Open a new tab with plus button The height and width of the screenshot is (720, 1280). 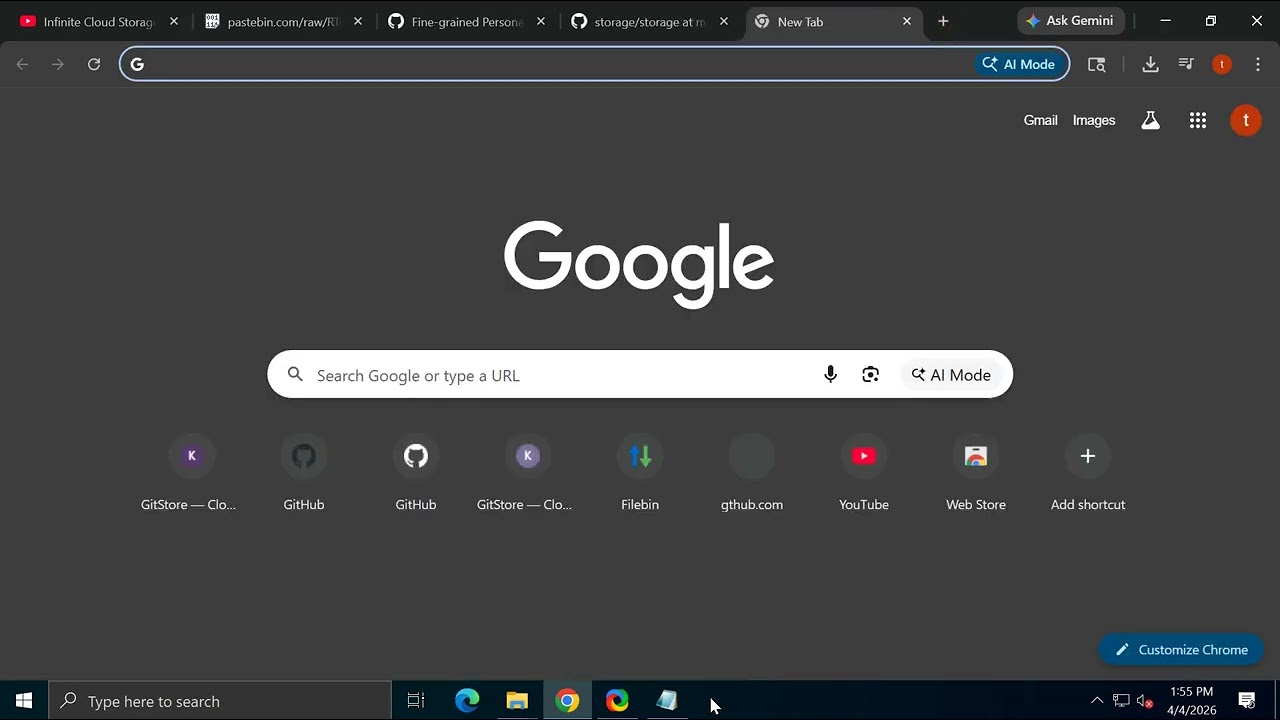(x=943, y=21)
